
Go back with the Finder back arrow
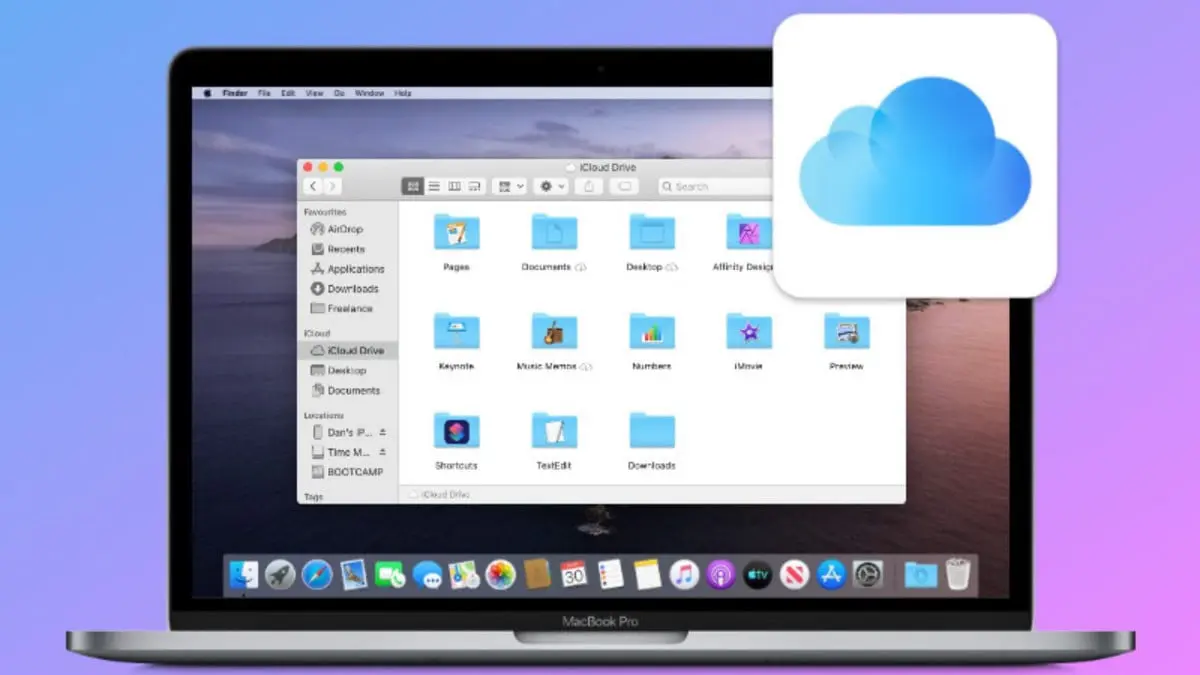[313, 186]
